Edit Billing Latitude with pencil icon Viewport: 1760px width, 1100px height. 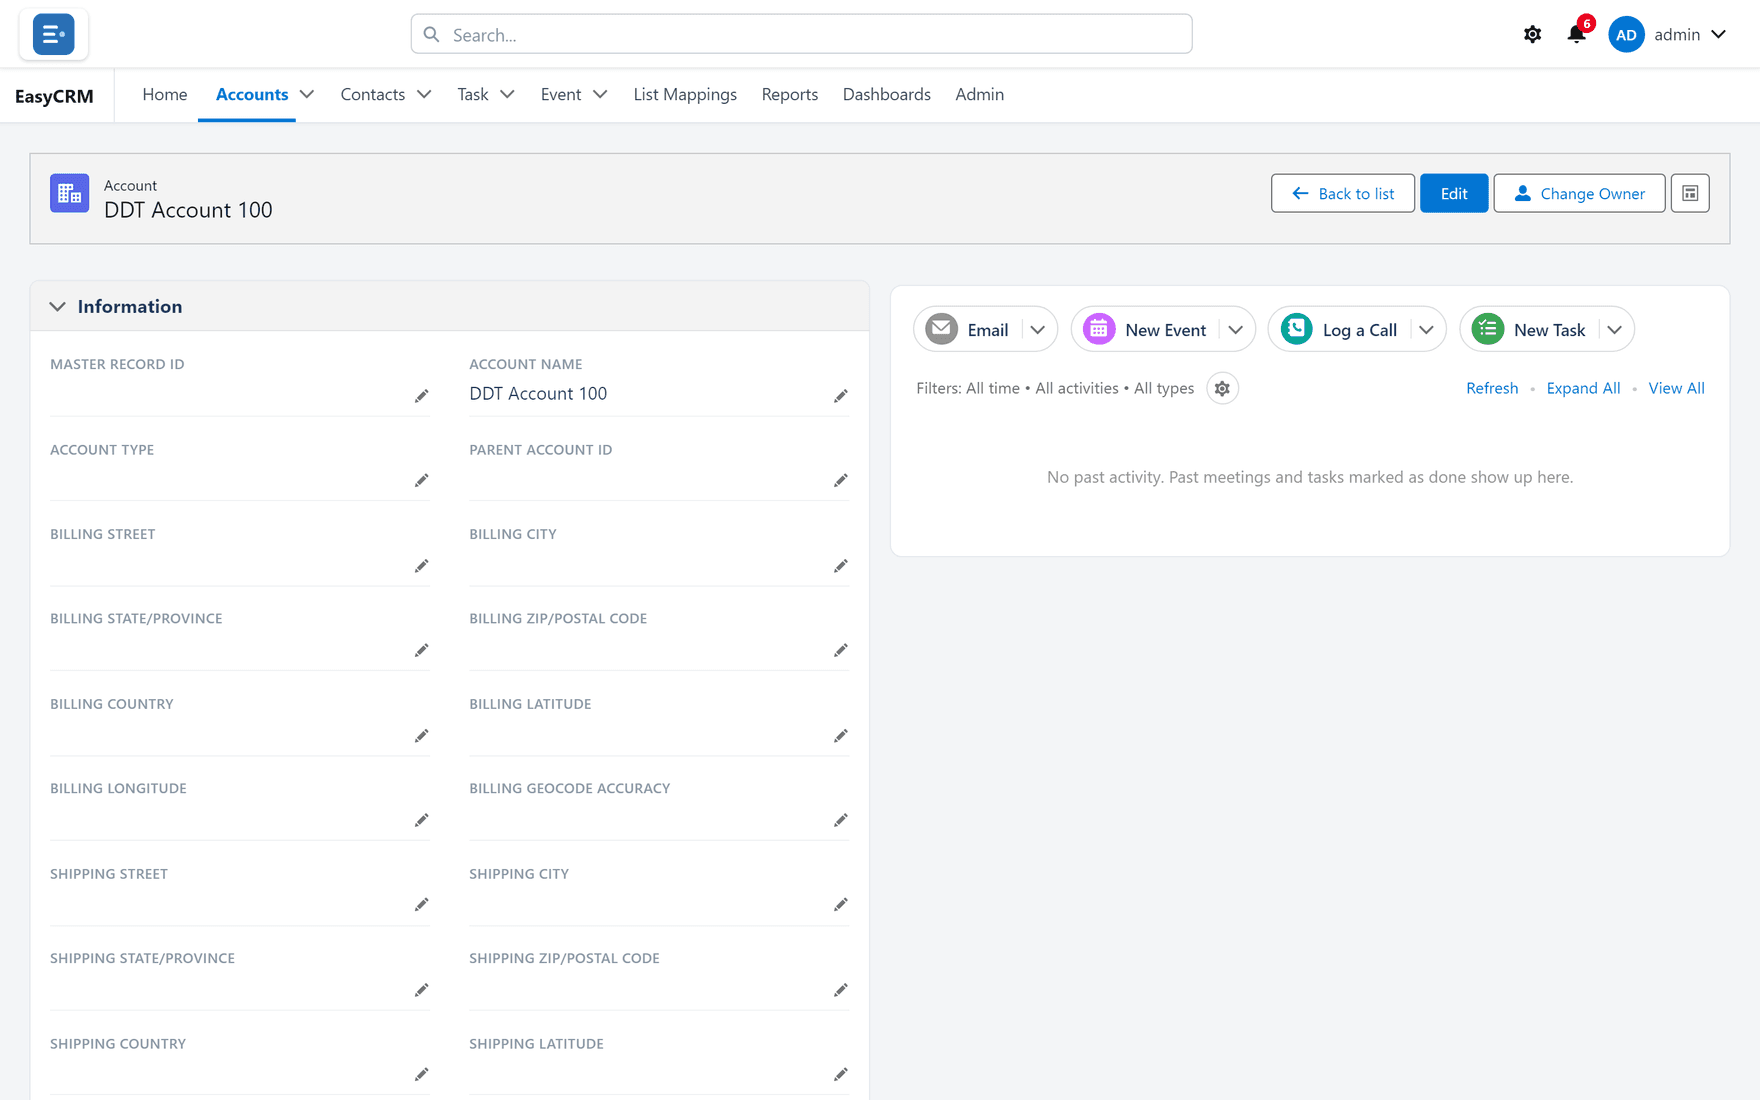[840, 736]
